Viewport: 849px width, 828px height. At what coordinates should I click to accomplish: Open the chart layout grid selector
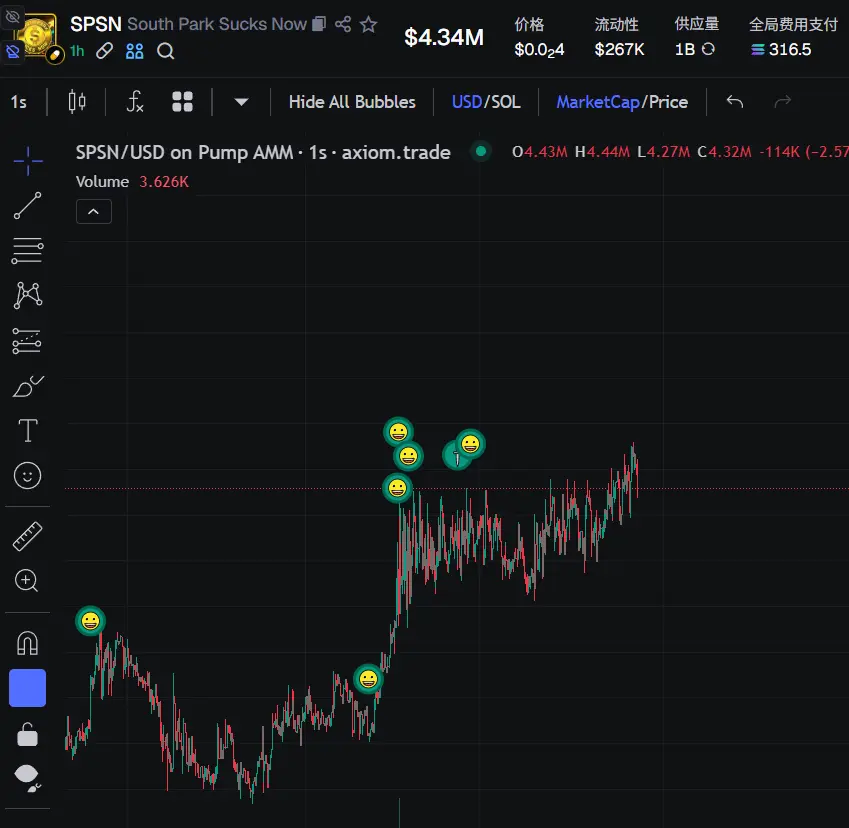pos(182,102)
